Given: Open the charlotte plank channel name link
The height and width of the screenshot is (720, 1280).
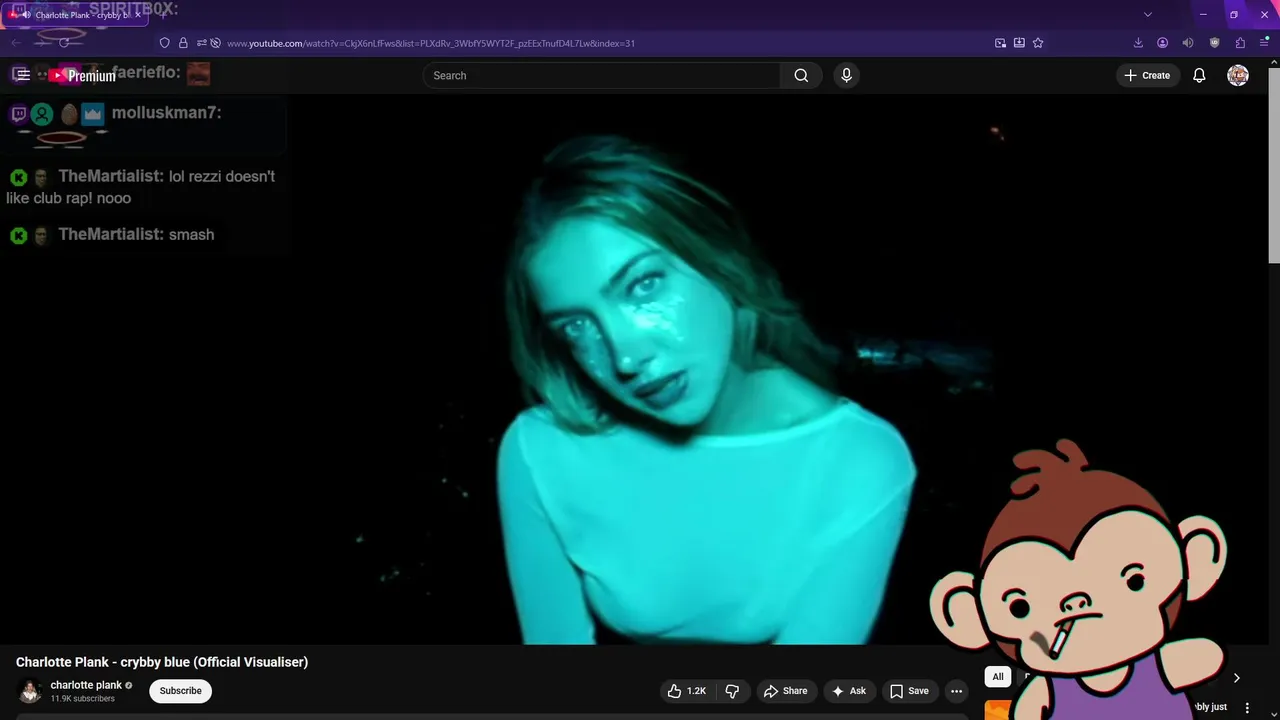Looking at the screenshot, I should pyautogui.click(x=86, y=685).
